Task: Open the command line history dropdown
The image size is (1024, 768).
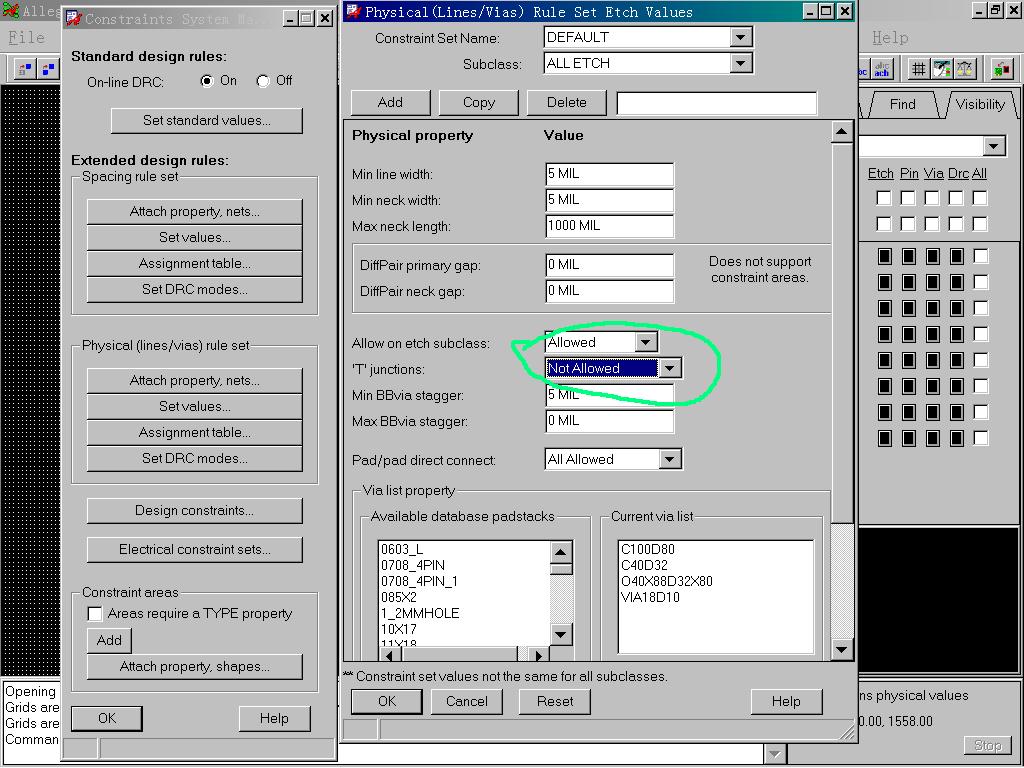Action: pos(774,754)
